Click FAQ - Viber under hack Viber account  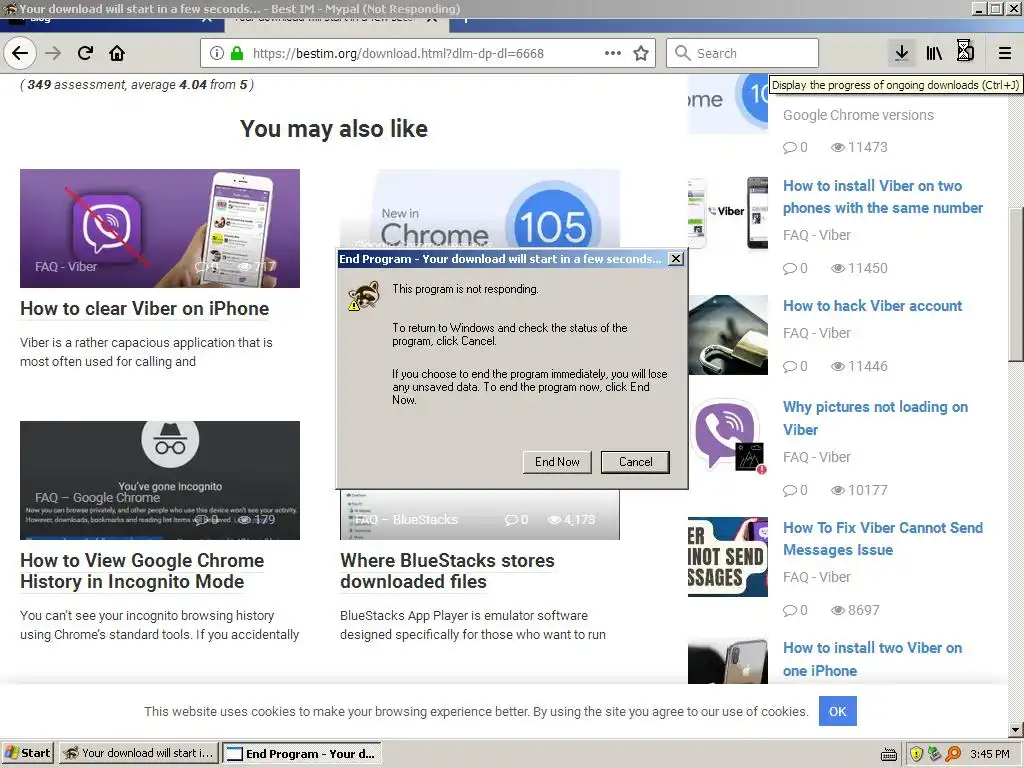coord(816,333)
